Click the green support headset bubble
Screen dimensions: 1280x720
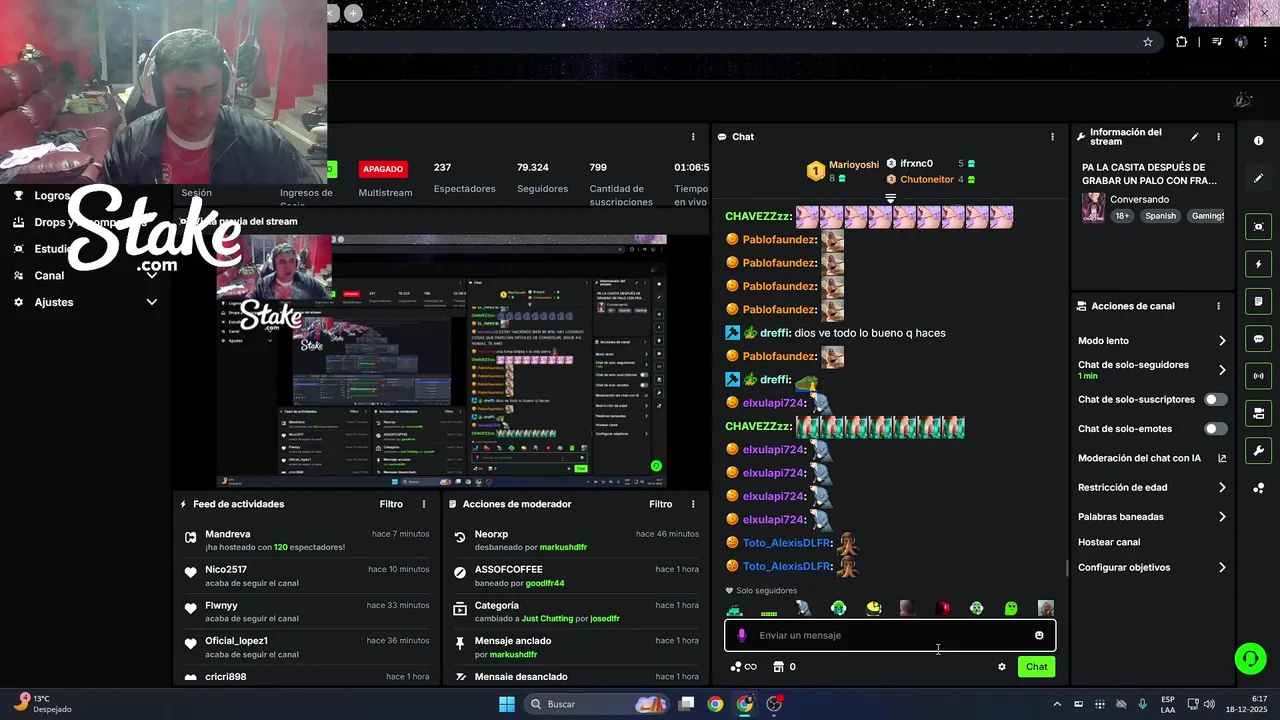click(1249, 658)
